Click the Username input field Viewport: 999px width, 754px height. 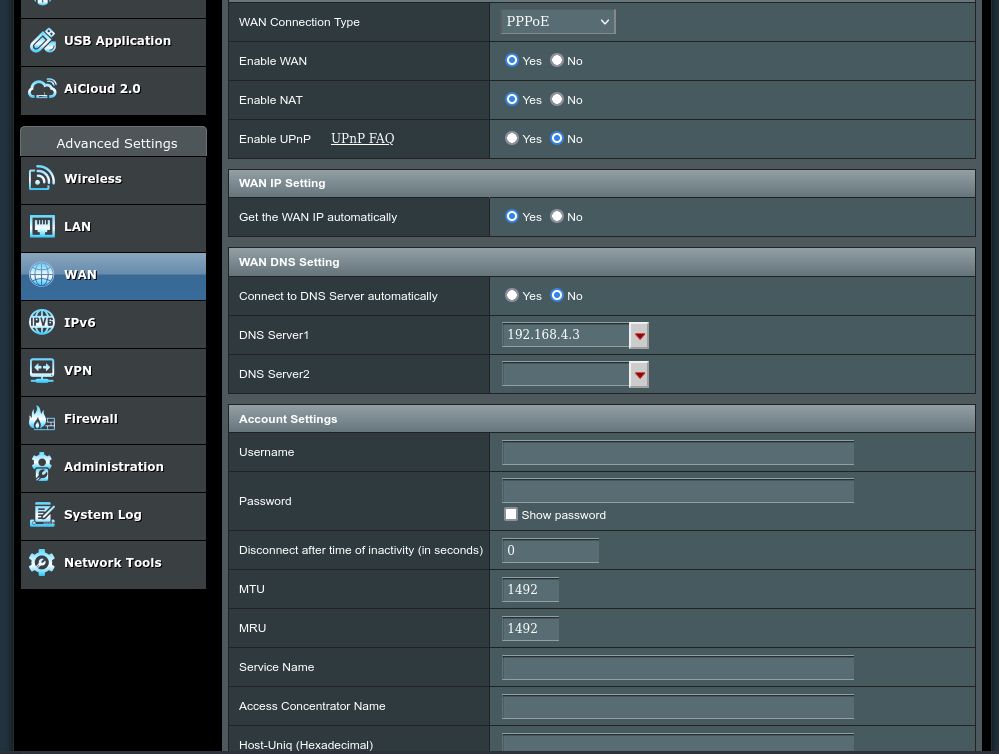click(x=677, y=453)
